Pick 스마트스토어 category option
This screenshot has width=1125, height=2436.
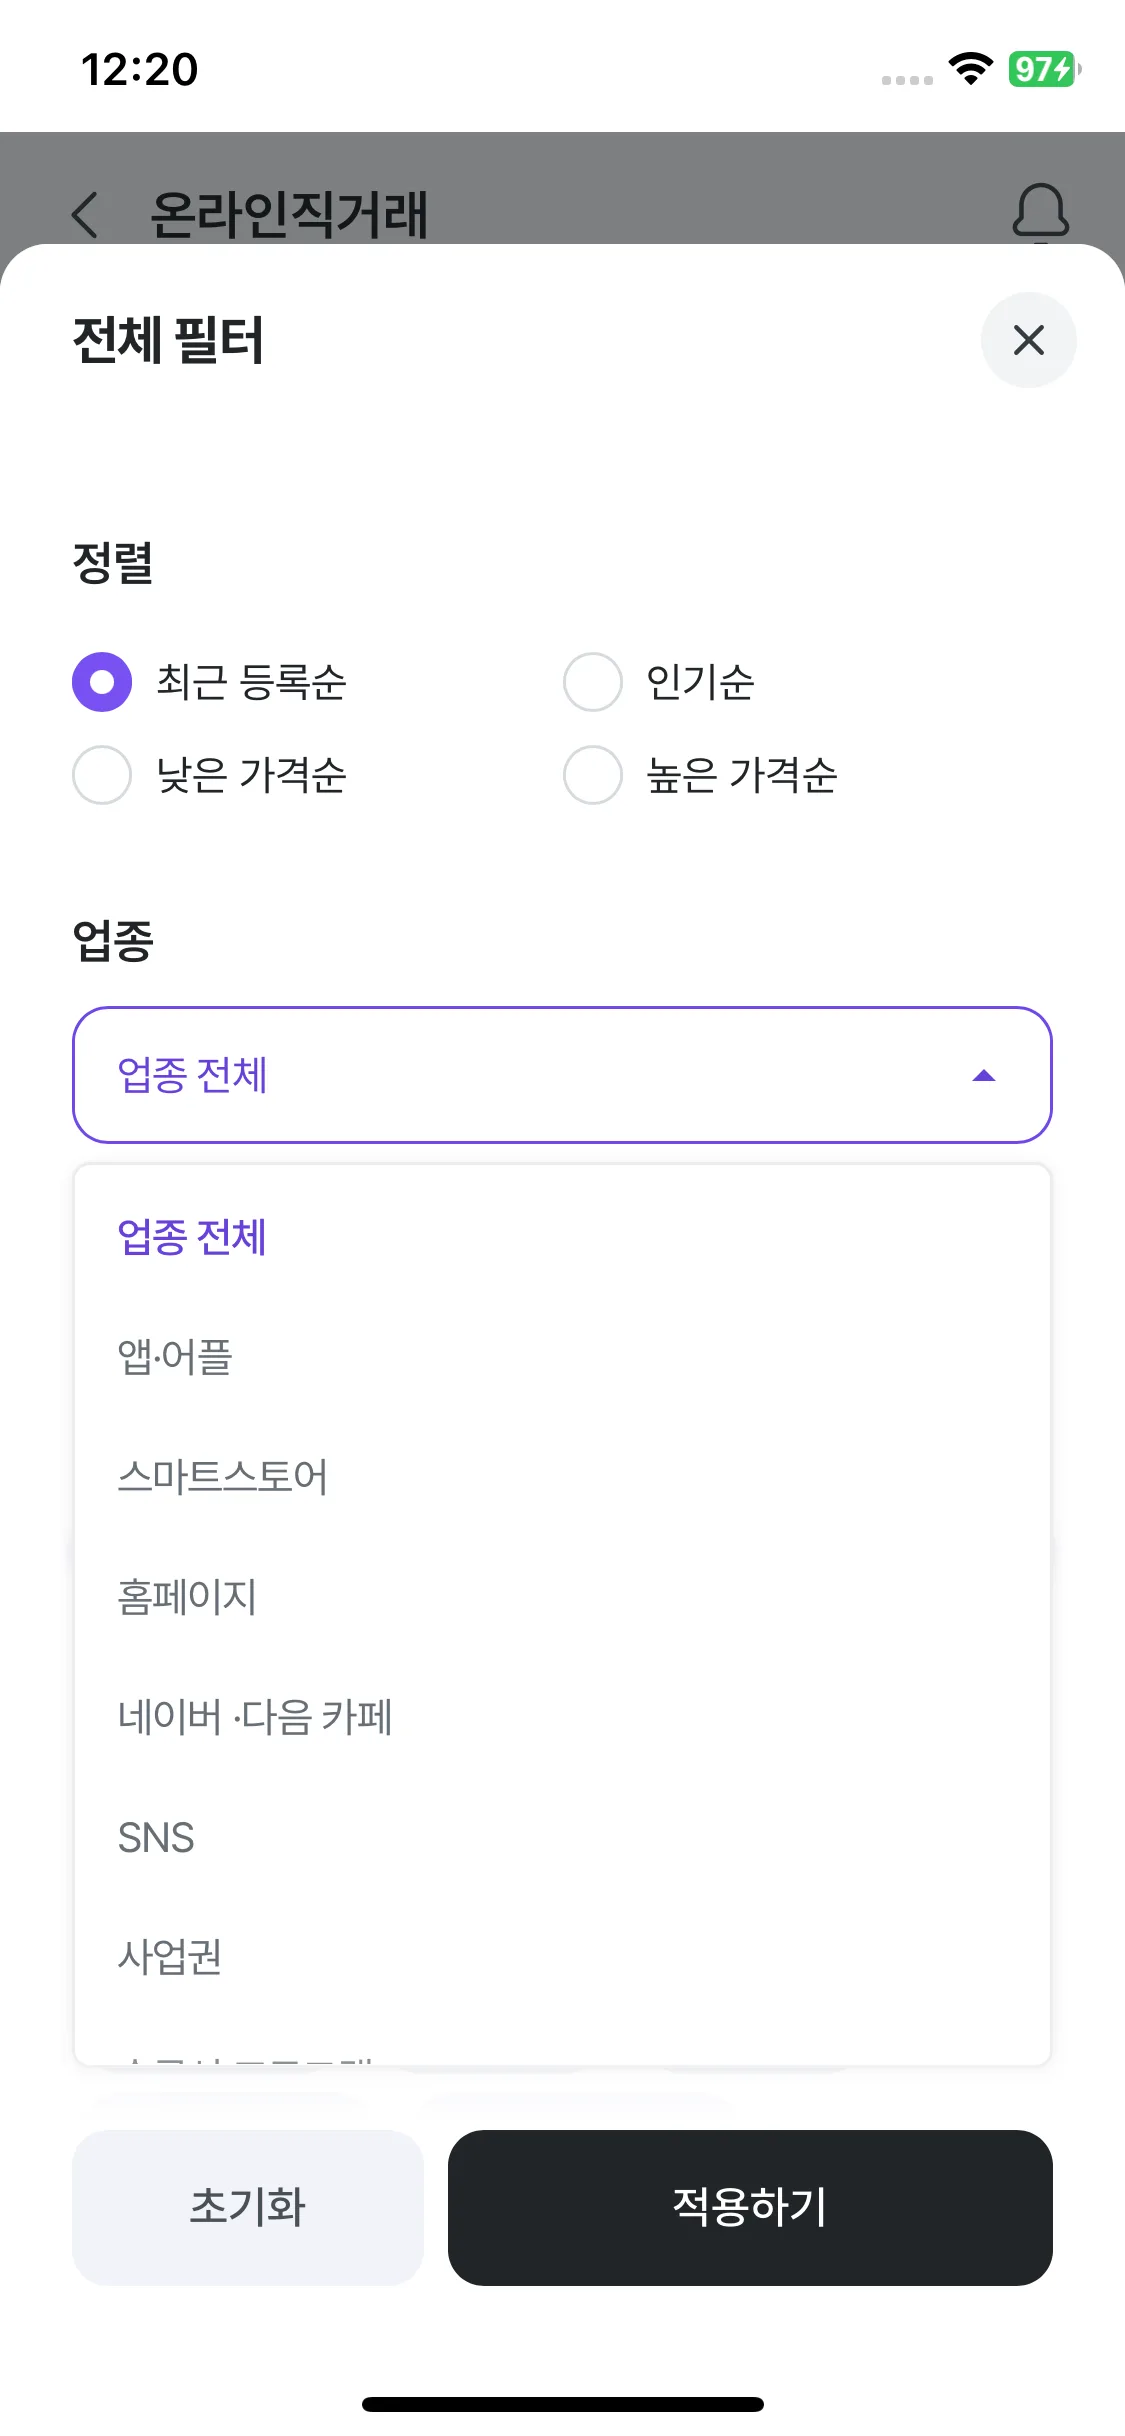pyautogui.click(x=222, y=1477)
